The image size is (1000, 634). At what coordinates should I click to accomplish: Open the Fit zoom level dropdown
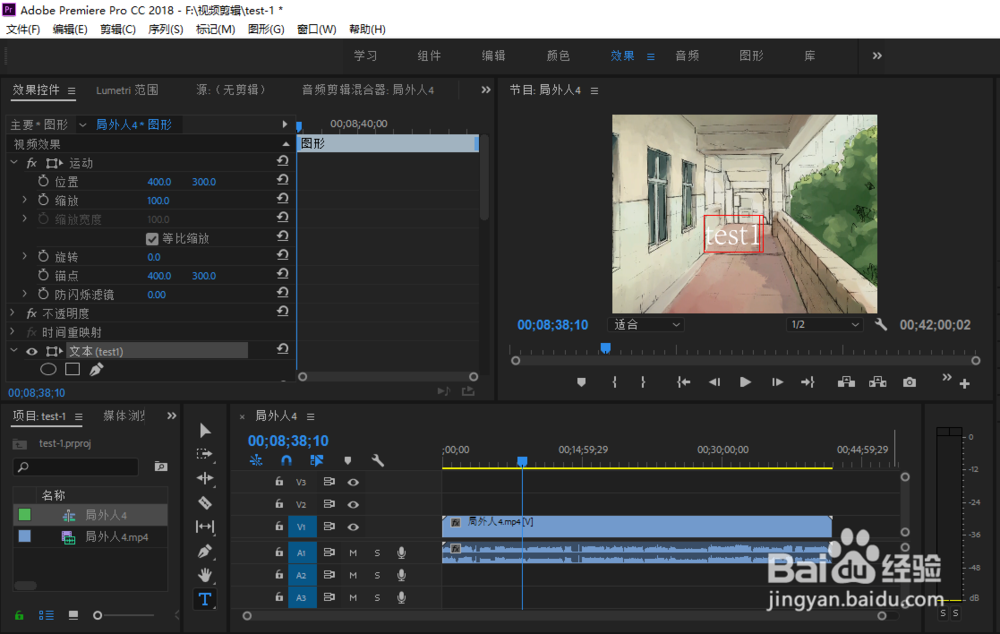coord(646,325)
